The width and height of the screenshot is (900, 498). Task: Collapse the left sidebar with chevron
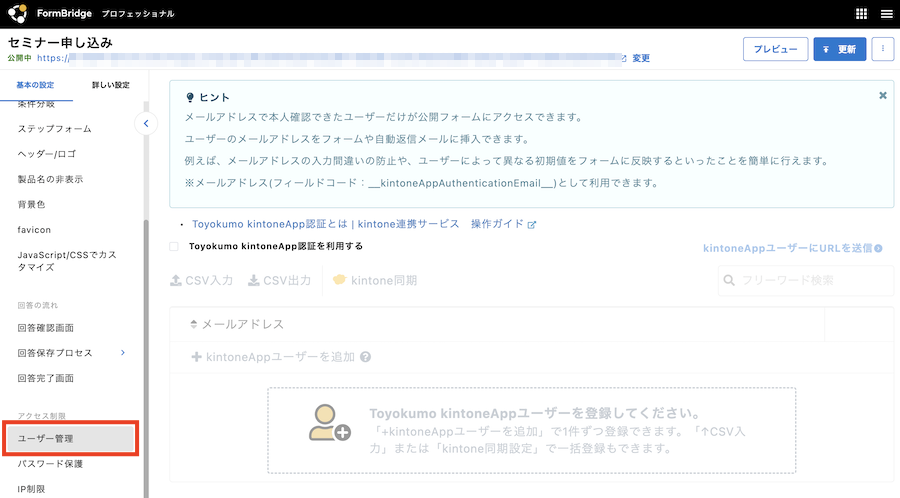146,123
